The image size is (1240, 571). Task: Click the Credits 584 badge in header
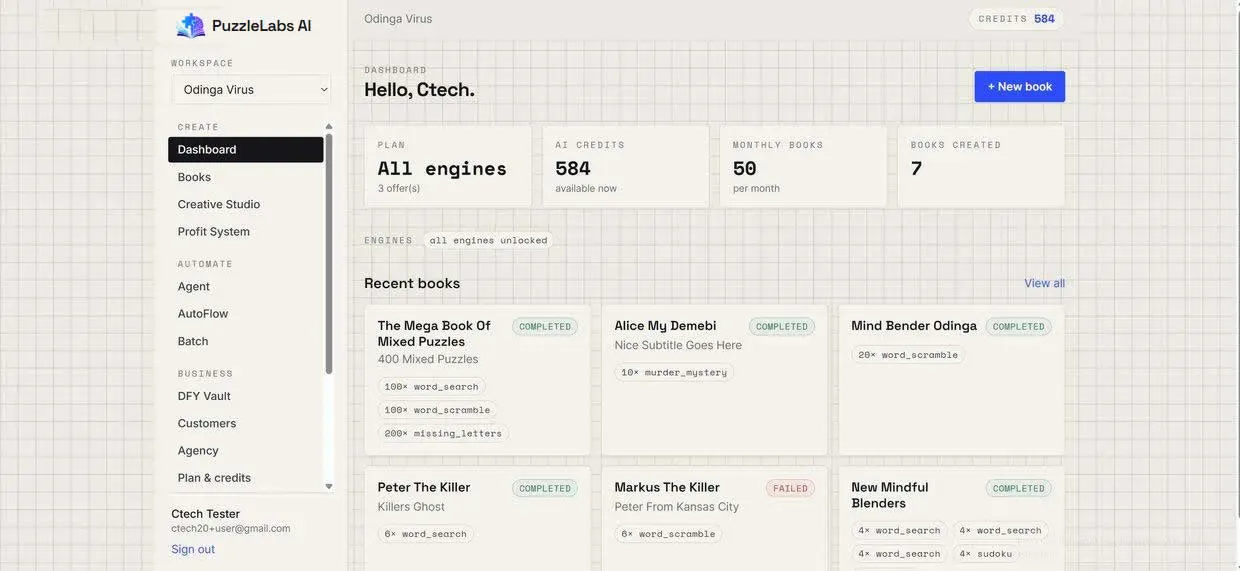click(x=1016, y=19)
